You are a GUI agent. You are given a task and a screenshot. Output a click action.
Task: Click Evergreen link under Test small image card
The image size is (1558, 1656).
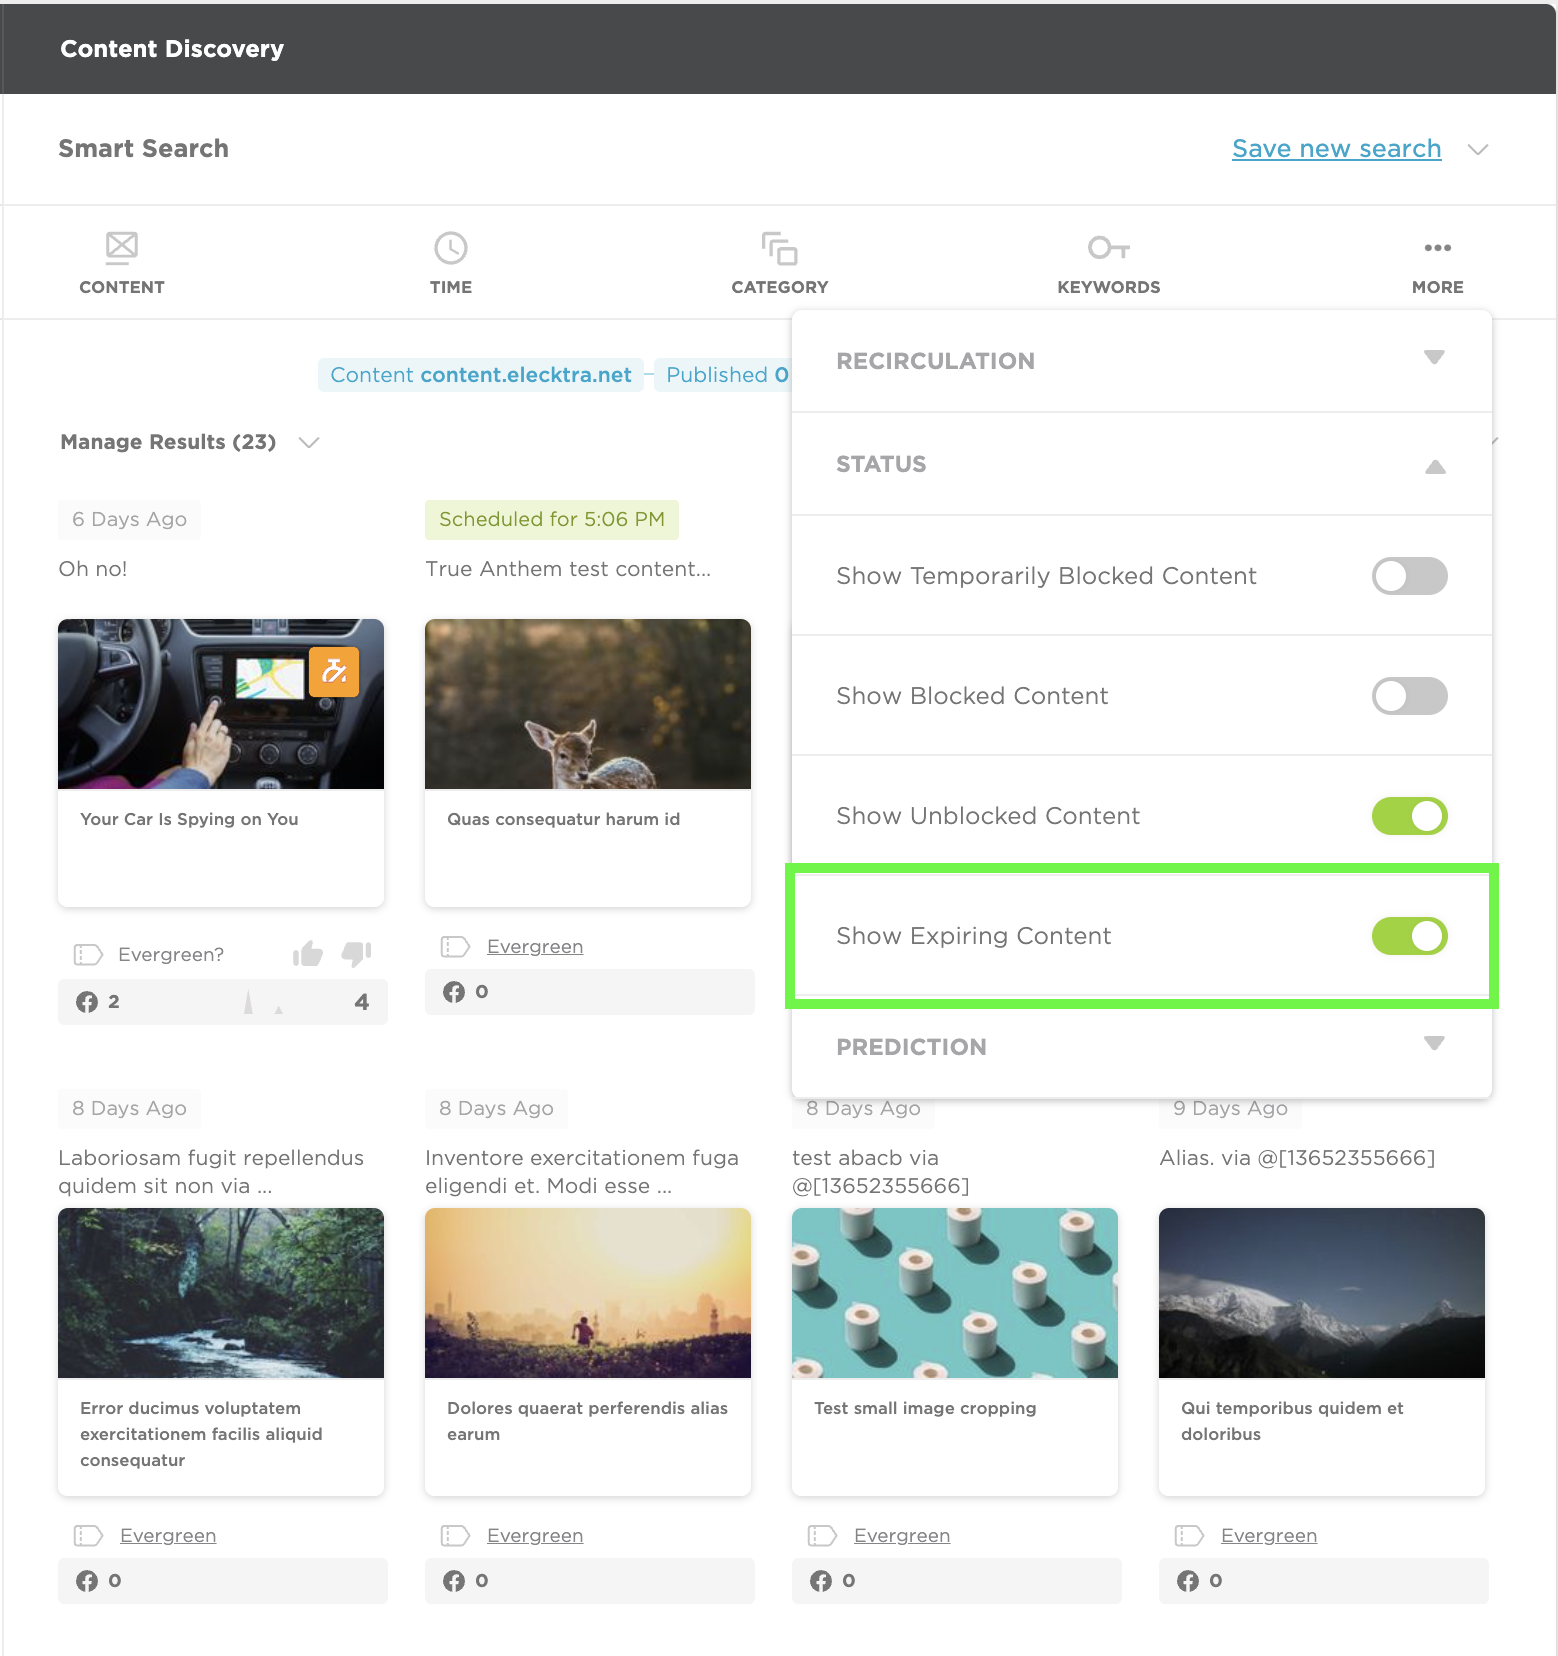point(902,1535)
